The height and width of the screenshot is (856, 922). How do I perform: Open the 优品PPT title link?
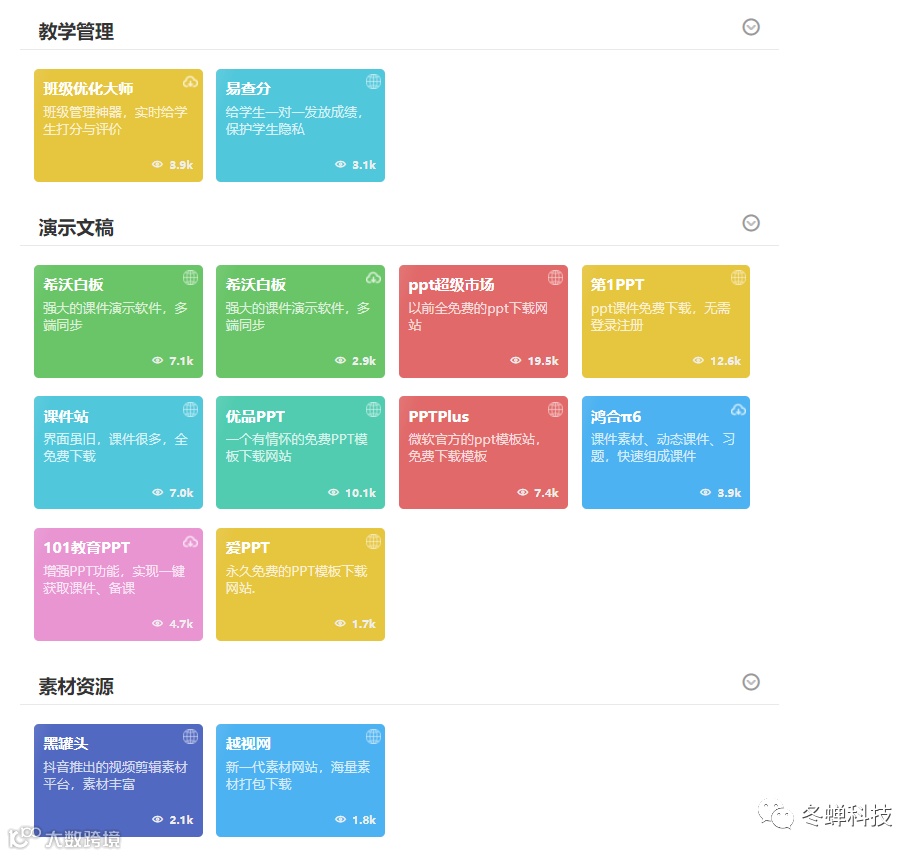[x=255, y=417]
